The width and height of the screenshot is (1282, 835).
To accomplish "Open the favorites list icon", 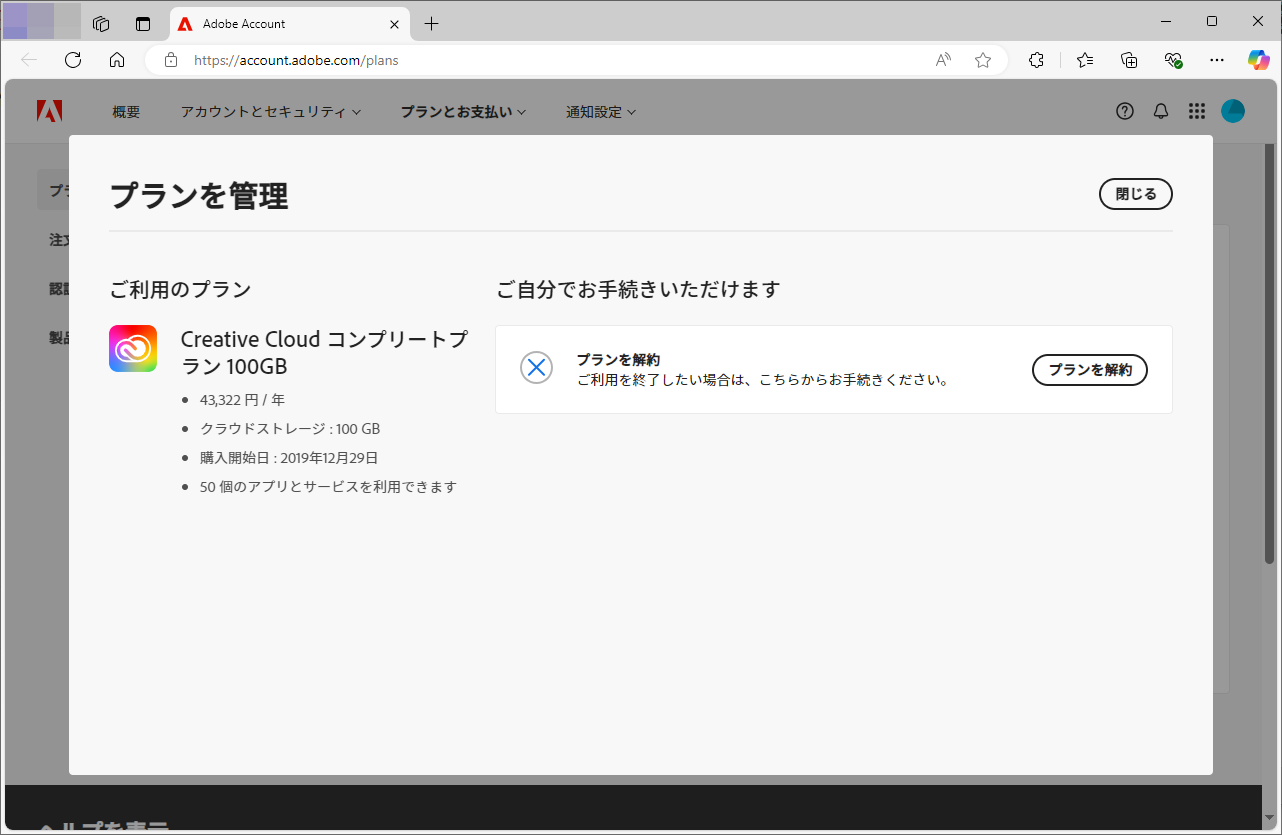I will 1085,60.
